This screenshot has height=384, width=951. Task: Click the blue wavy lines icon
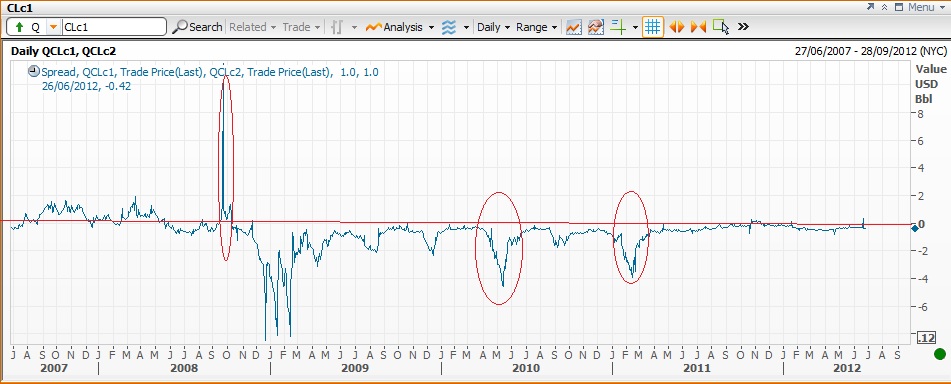click(x=449, y=27)
